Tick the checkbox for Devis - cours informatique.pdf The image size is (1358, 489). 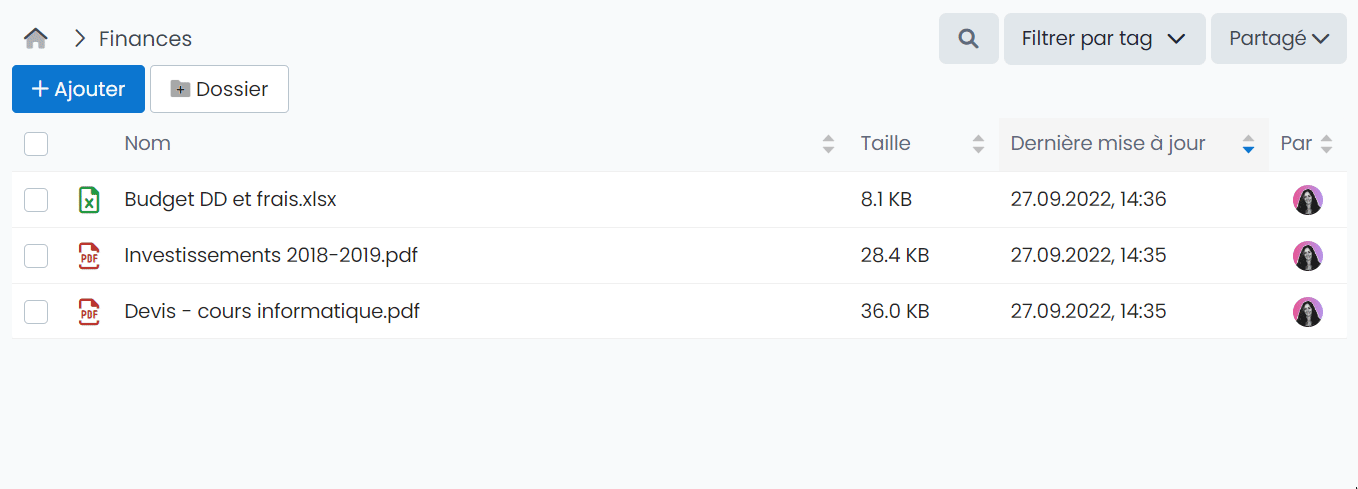[36, 312]
